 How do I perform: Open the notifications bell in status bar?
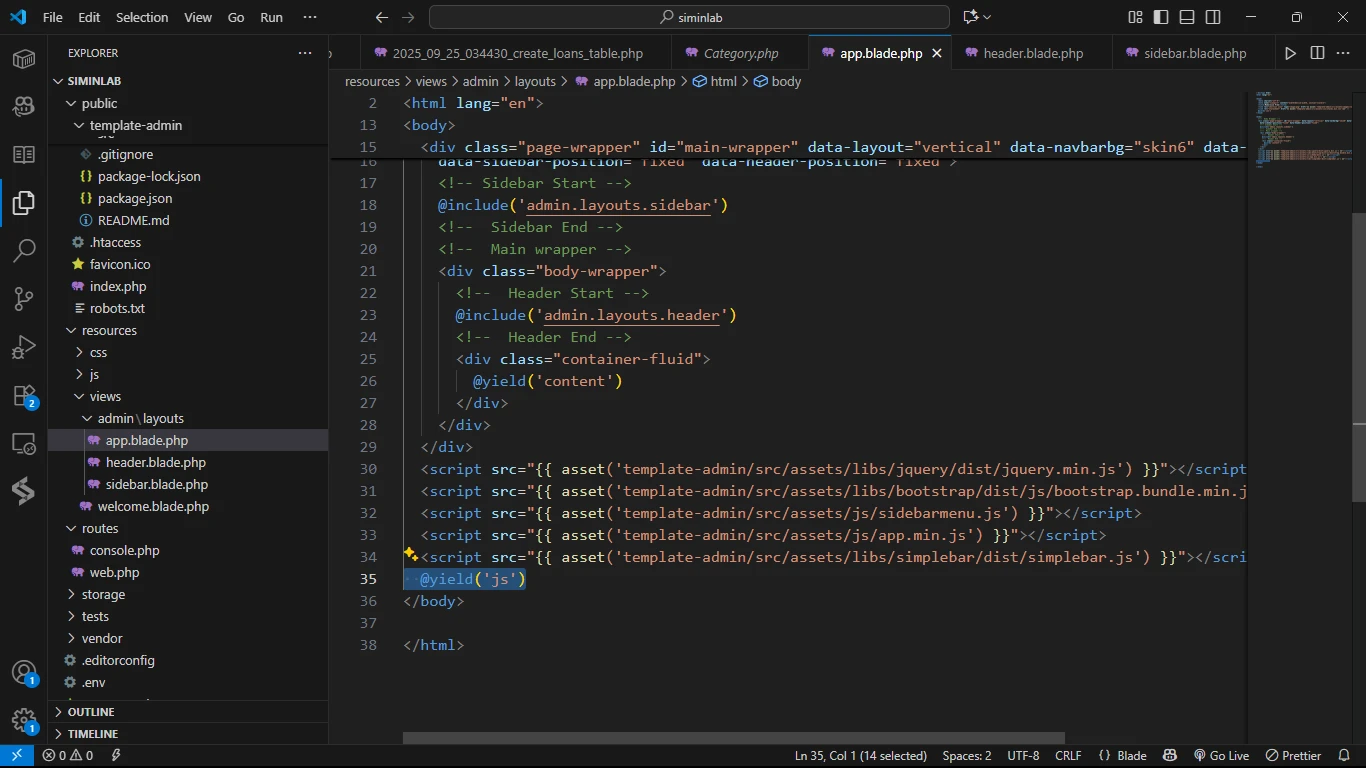[x=1343, y=756]
